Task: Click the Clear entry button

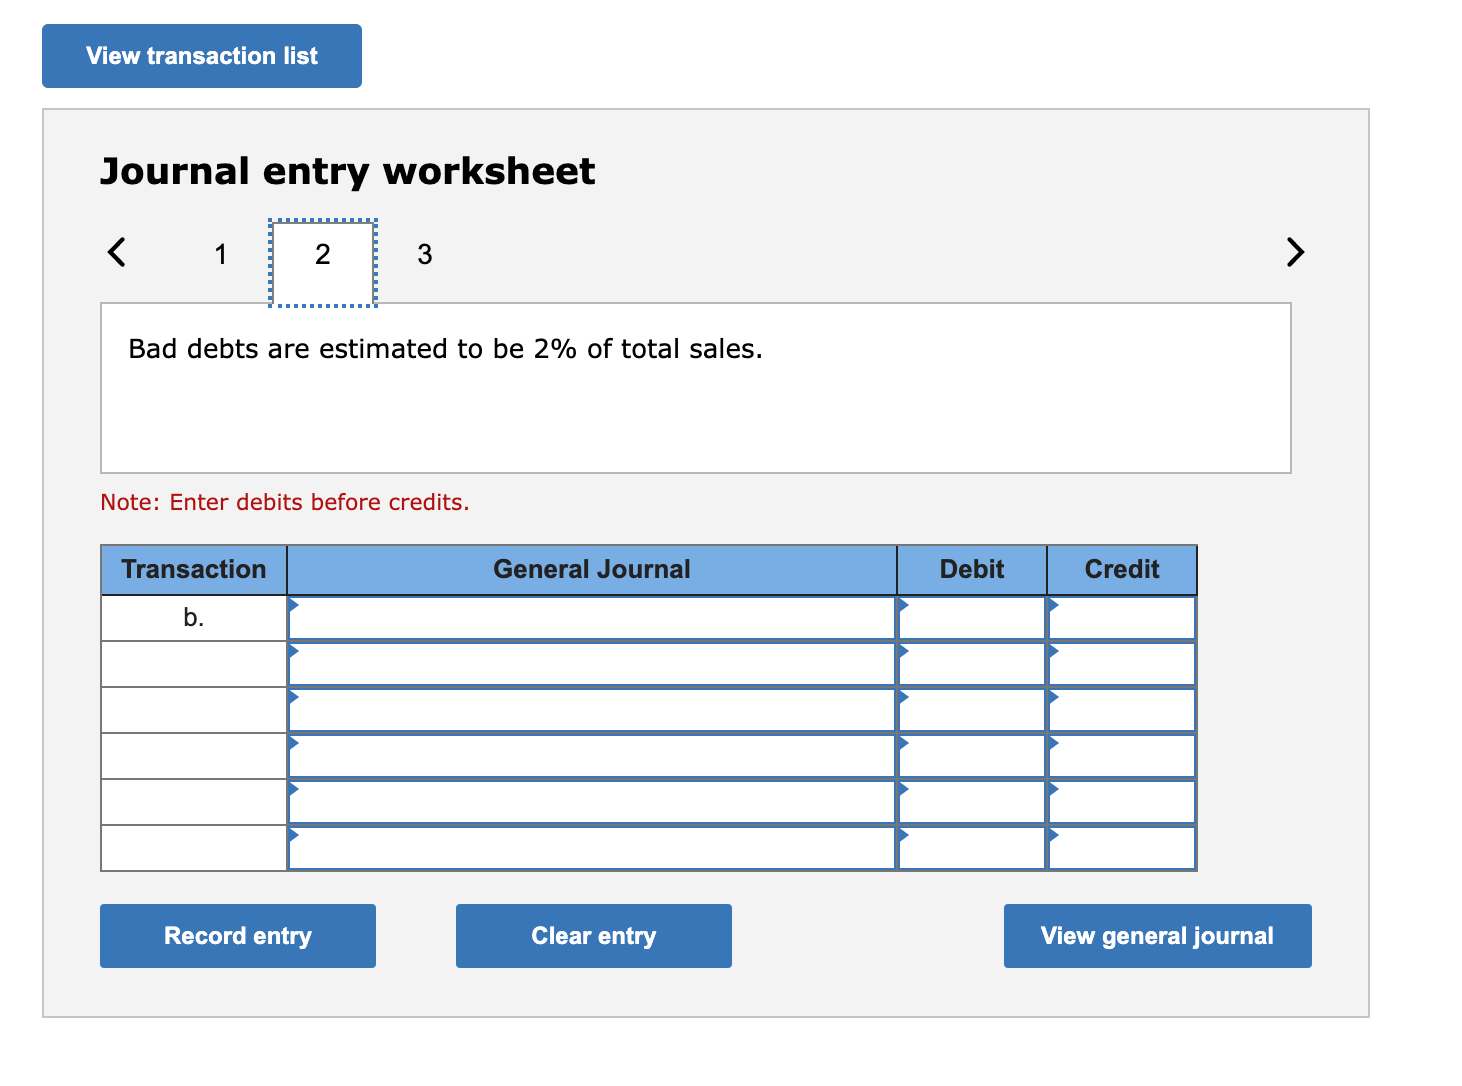Action: click(x=592, y=935)
